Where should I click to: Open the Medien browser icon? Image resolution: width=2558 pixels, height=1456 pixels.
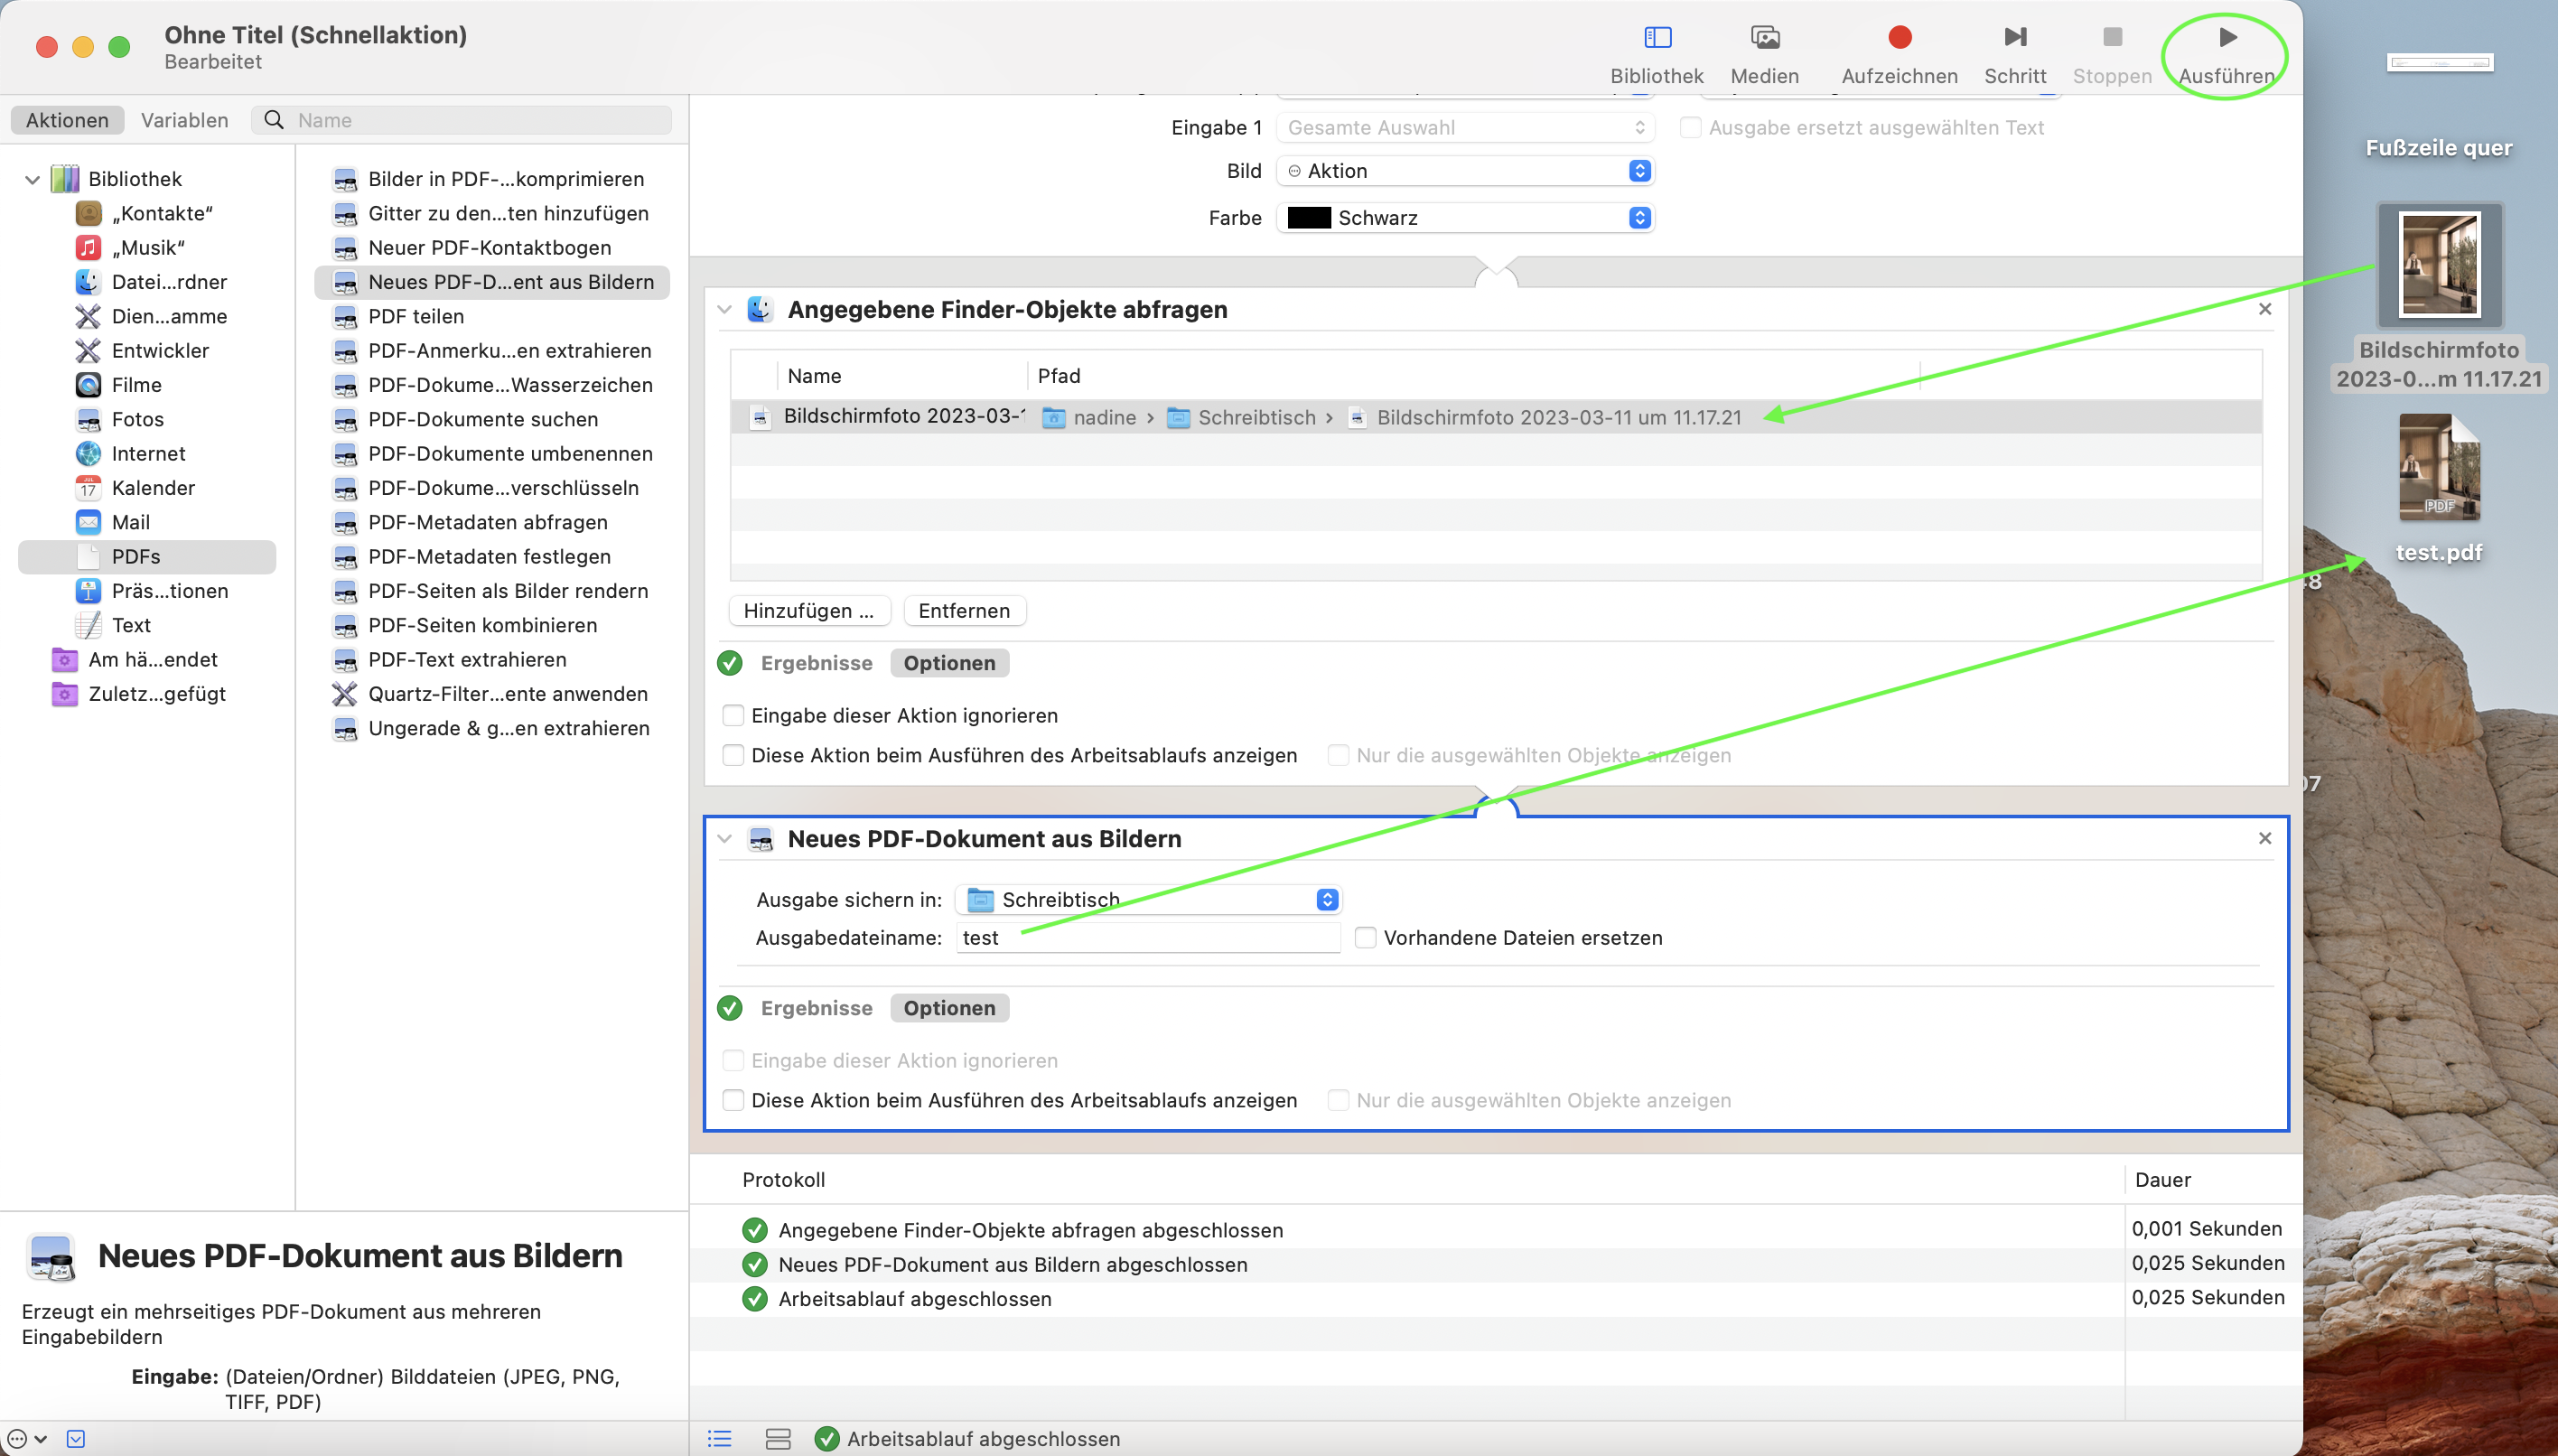[x=1765, y=38]
